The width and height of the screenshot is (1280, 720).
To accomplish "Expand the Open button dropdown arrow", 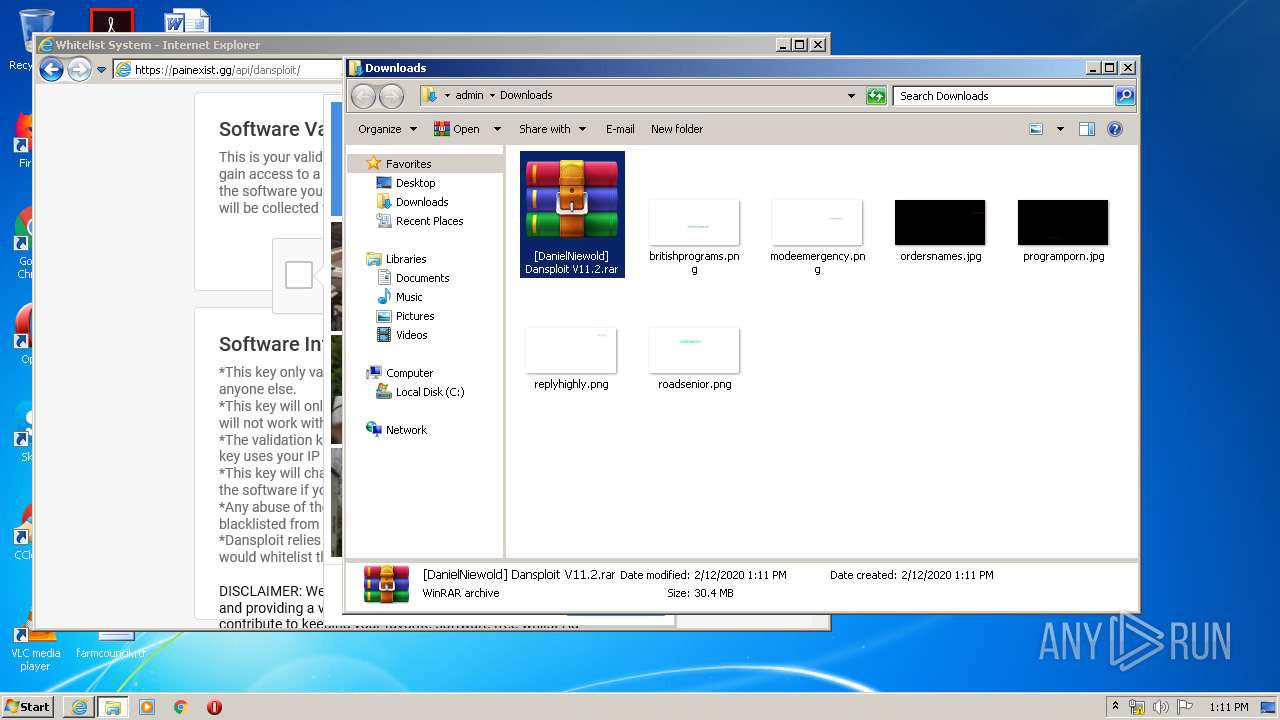I will [497, 129].
